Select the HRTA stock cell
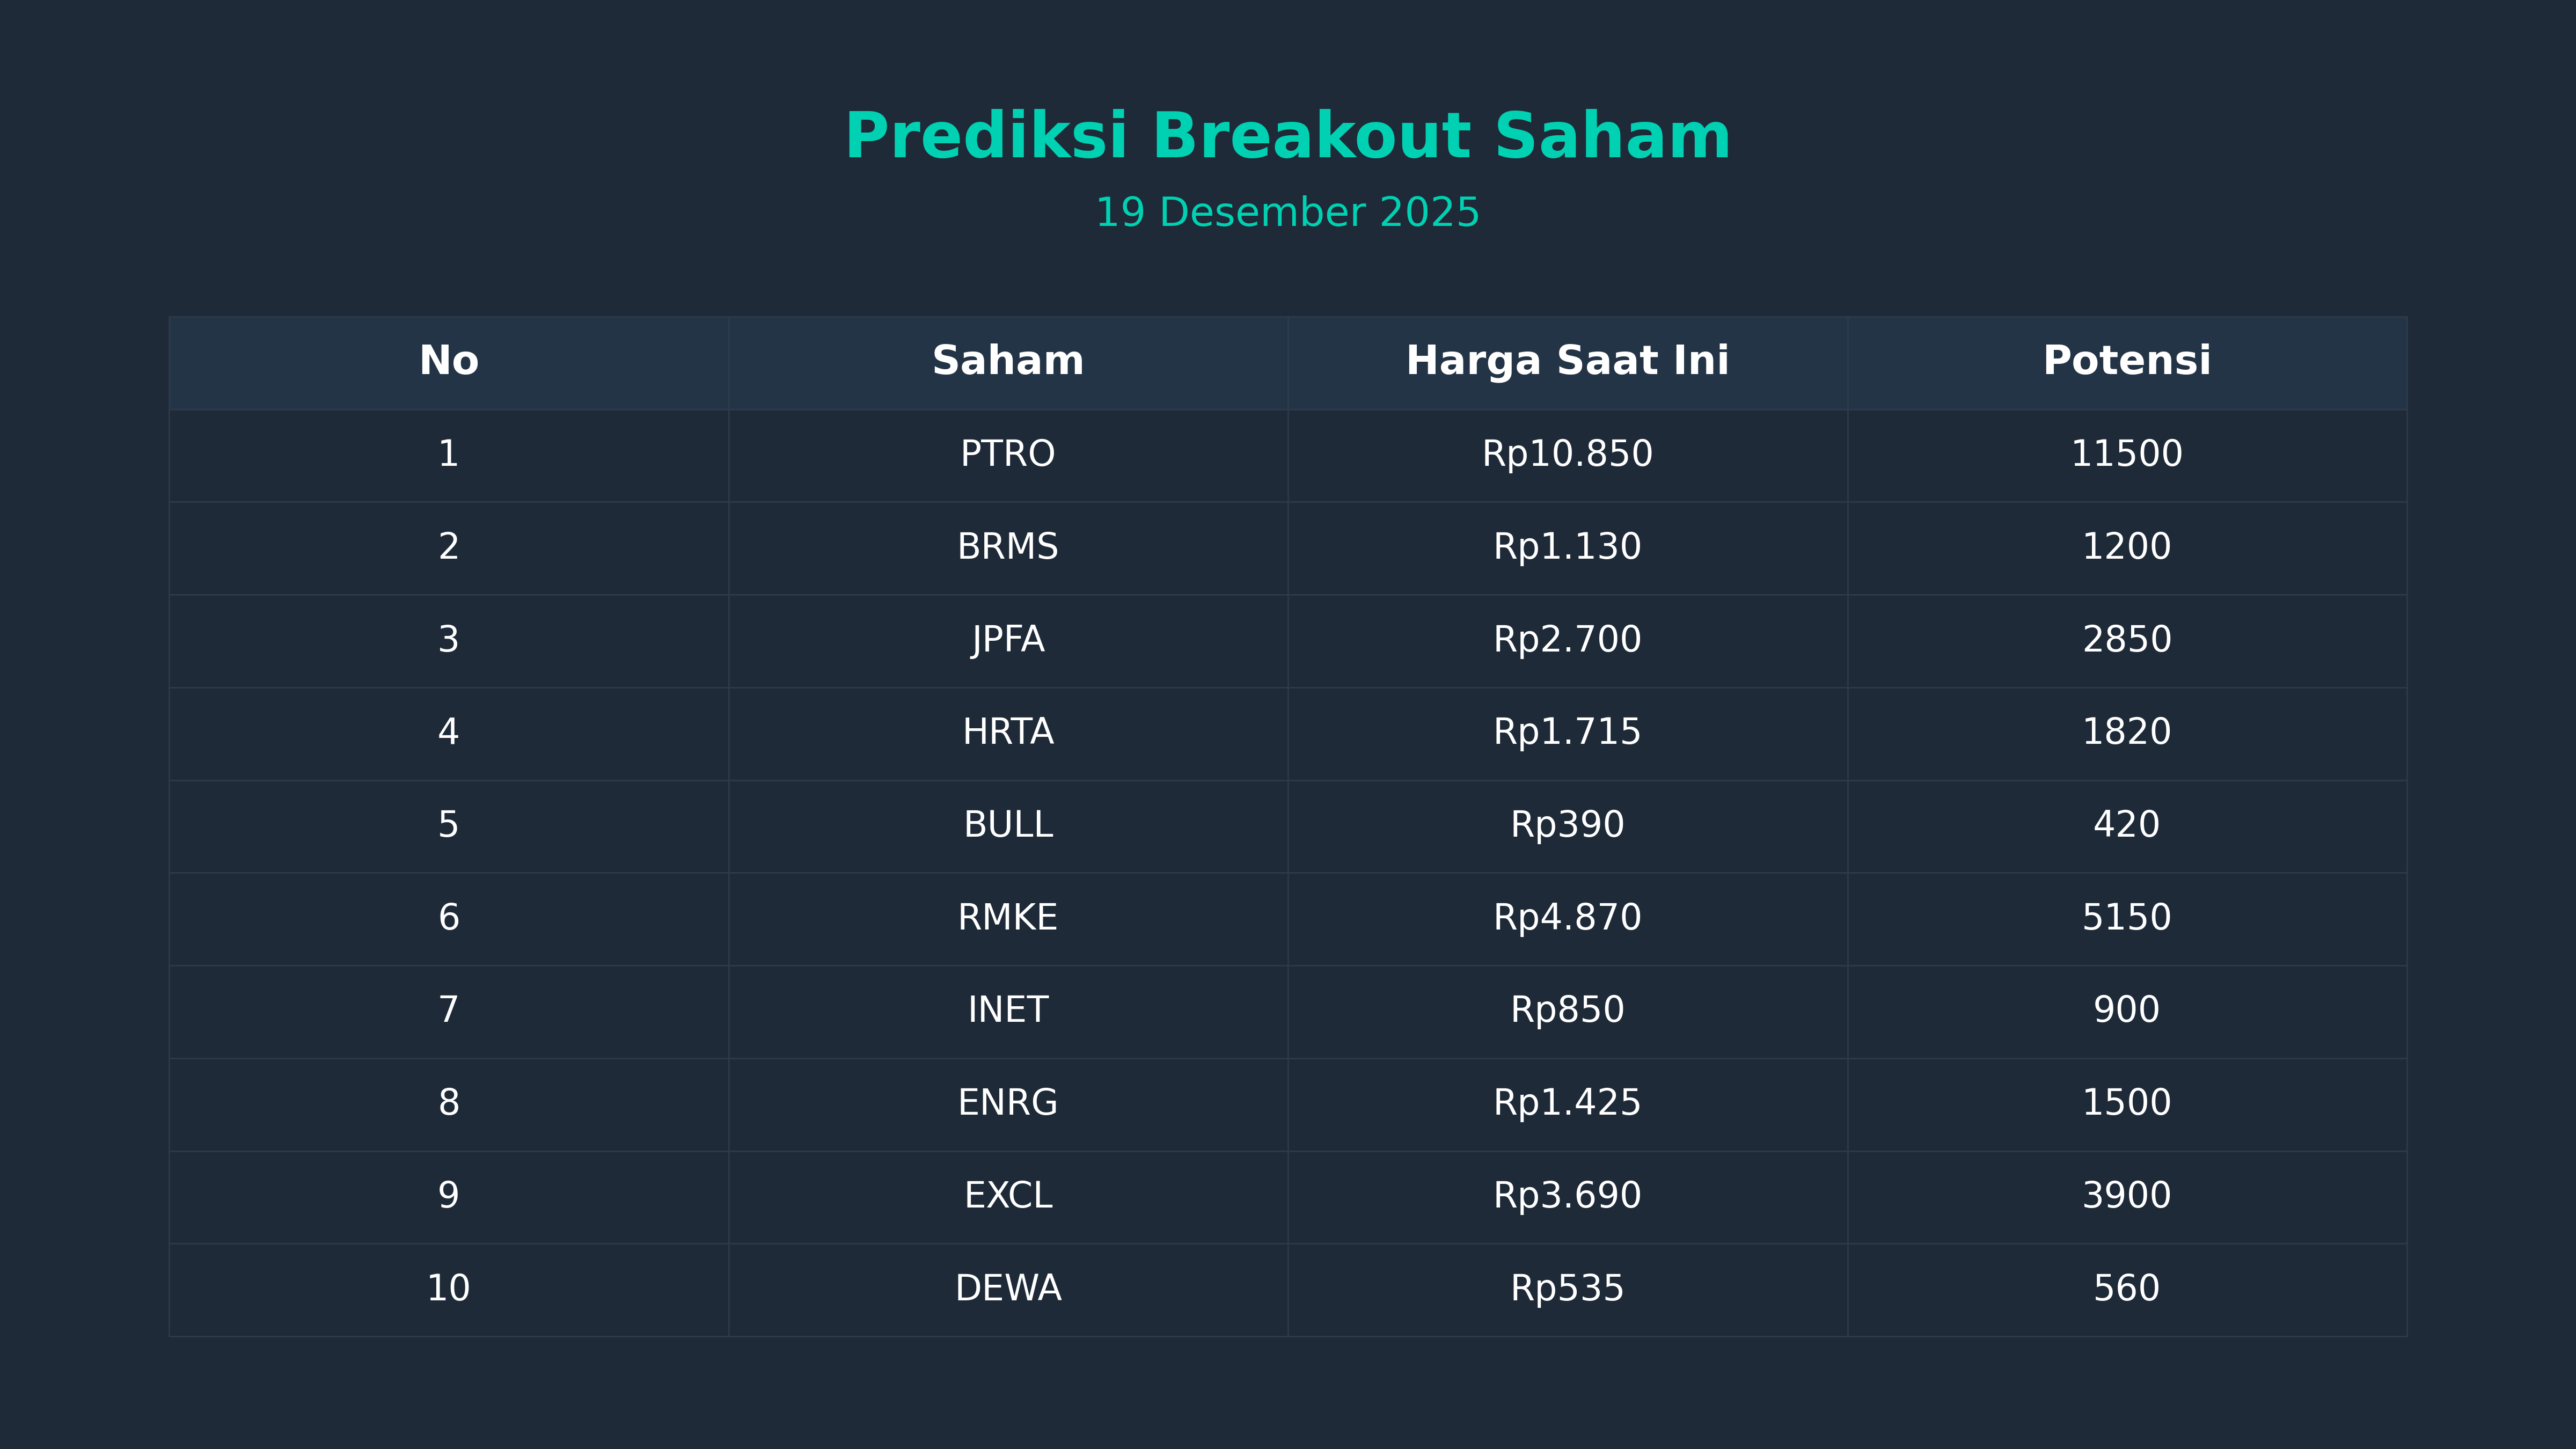Screen dimensions: 2576x1449 coord(1008,732)
